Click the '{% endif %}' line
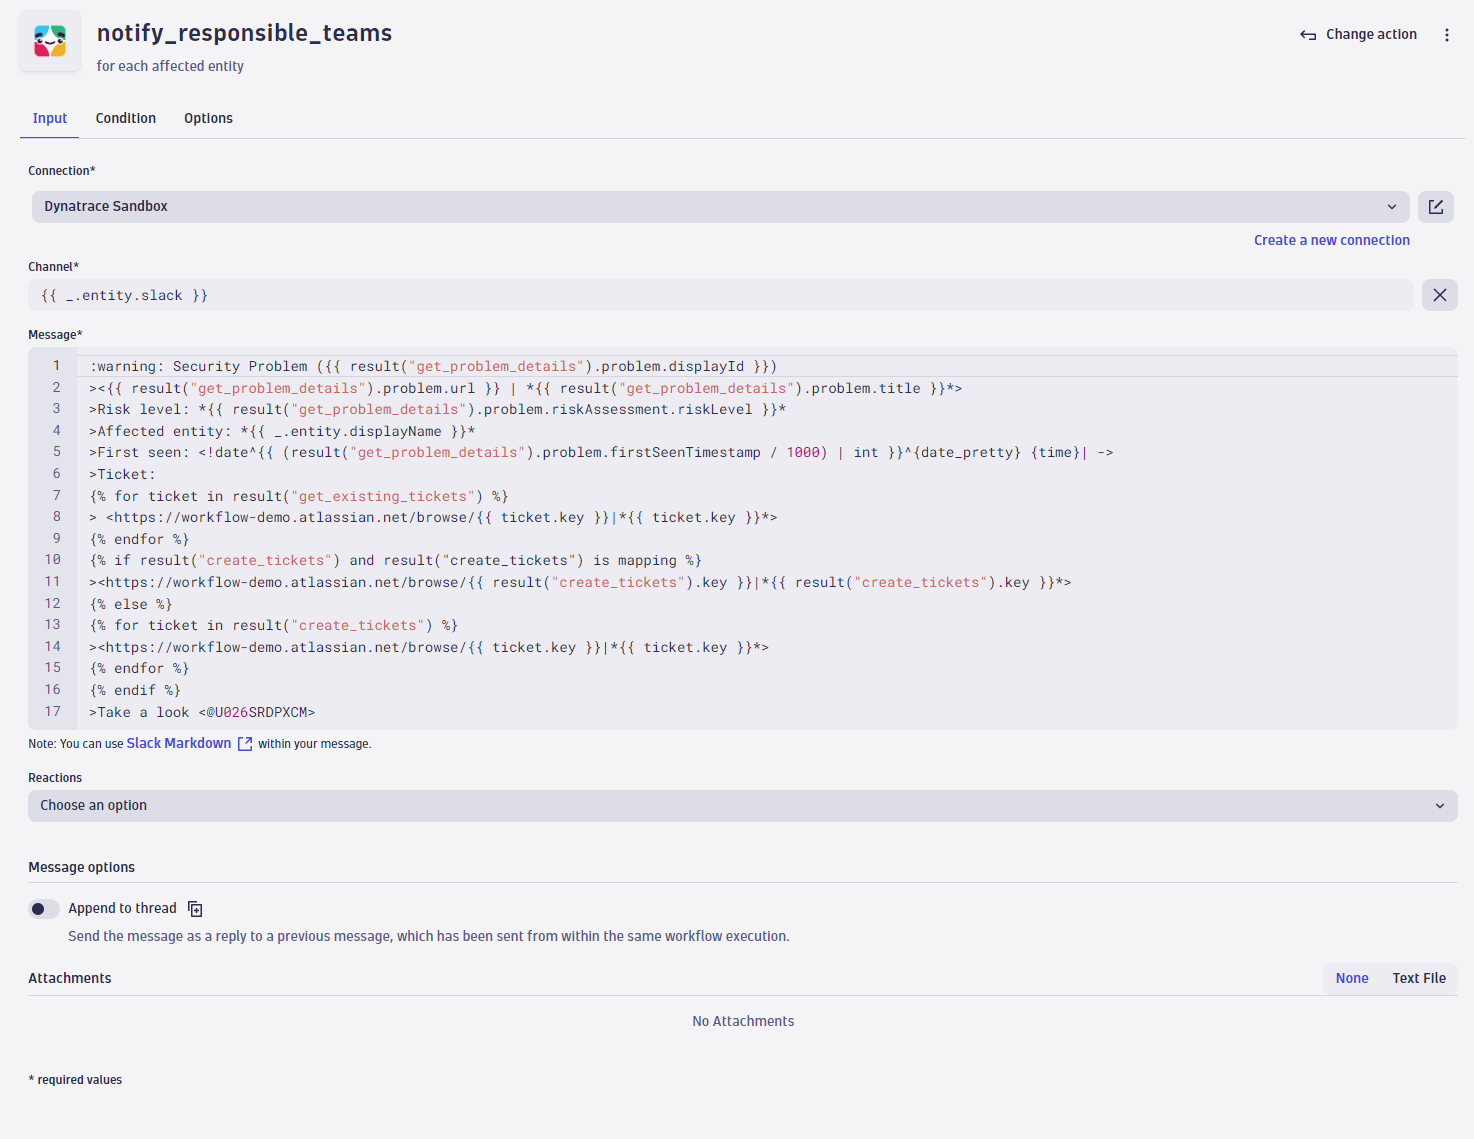1474x1139 pixels. tap(135, 691)
